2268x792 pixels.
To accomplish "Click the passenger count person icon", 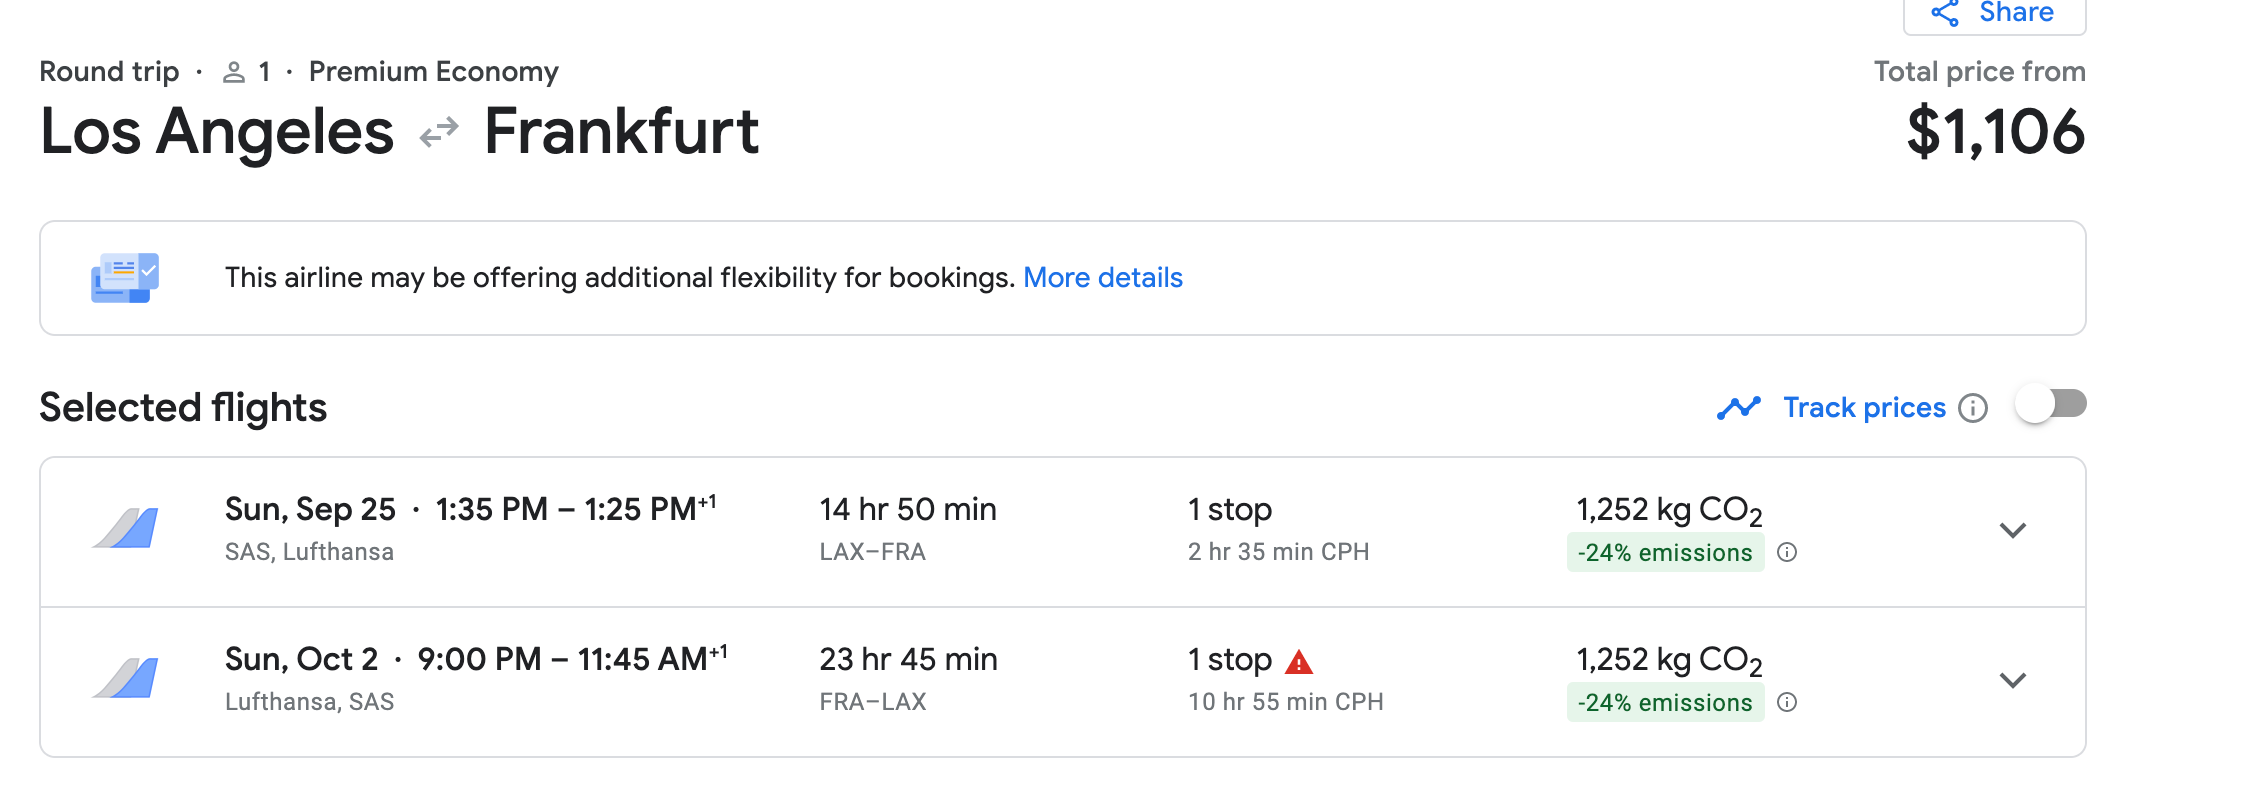I will [236, 71].
